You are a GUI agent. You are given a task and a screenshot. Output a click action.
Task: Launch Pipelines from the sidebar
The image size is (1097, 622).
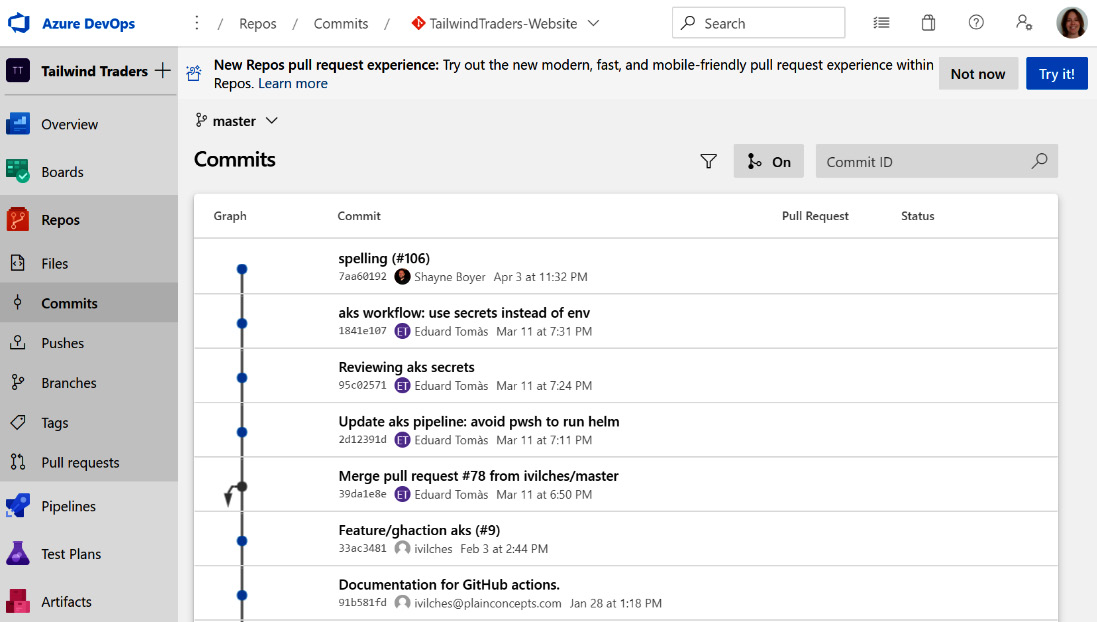coord(66,507)
